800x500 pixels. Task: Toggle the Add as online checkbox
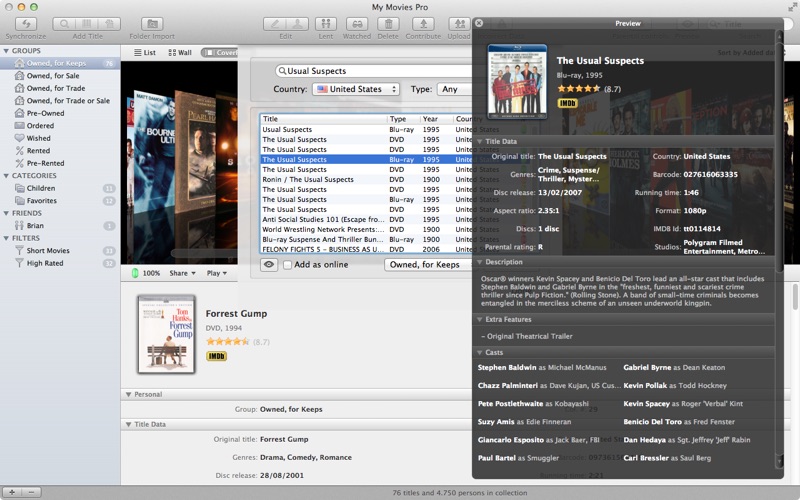point(287,265)
